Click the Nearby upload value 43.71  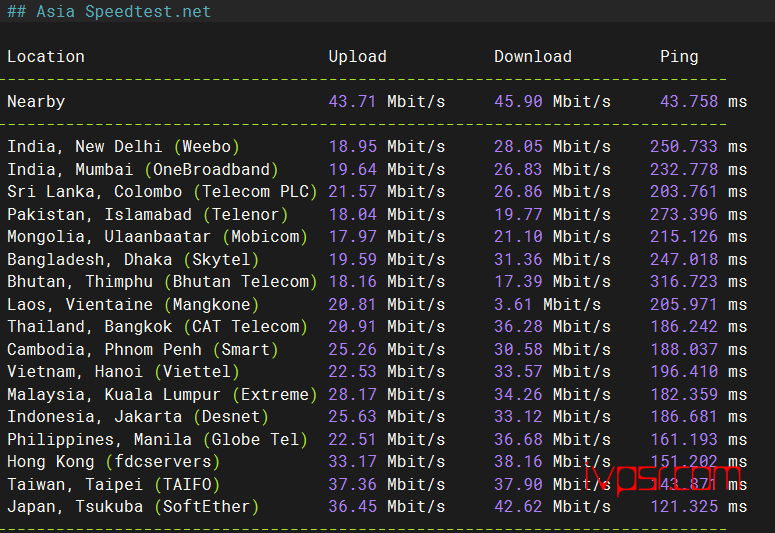tap(352, 101)
